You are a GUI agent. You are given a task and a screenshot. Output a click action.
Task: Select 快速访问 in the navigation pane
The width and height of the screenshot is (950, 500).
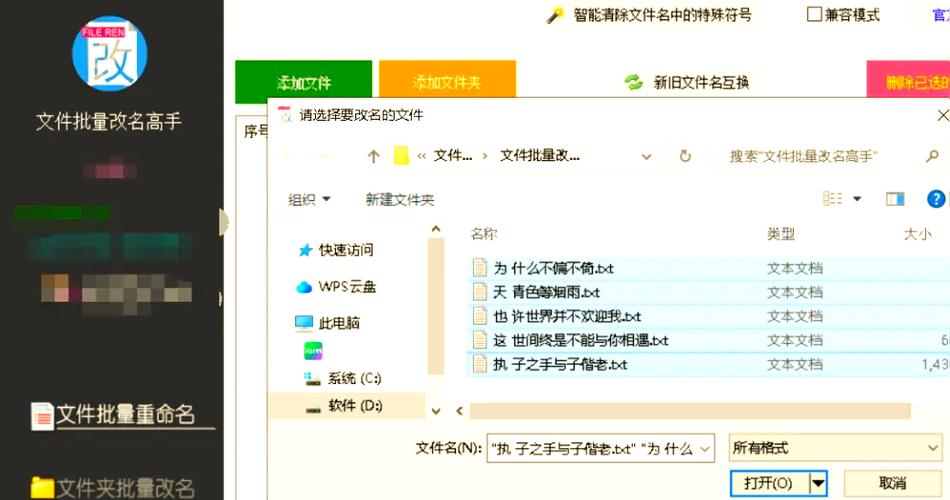click(346, 250)
